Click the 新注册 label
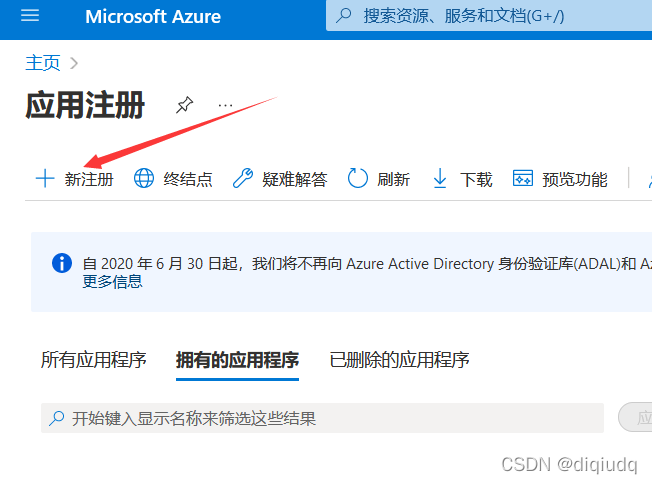The height and width of the screenshot is (484, 652). (x=89, y=180)
